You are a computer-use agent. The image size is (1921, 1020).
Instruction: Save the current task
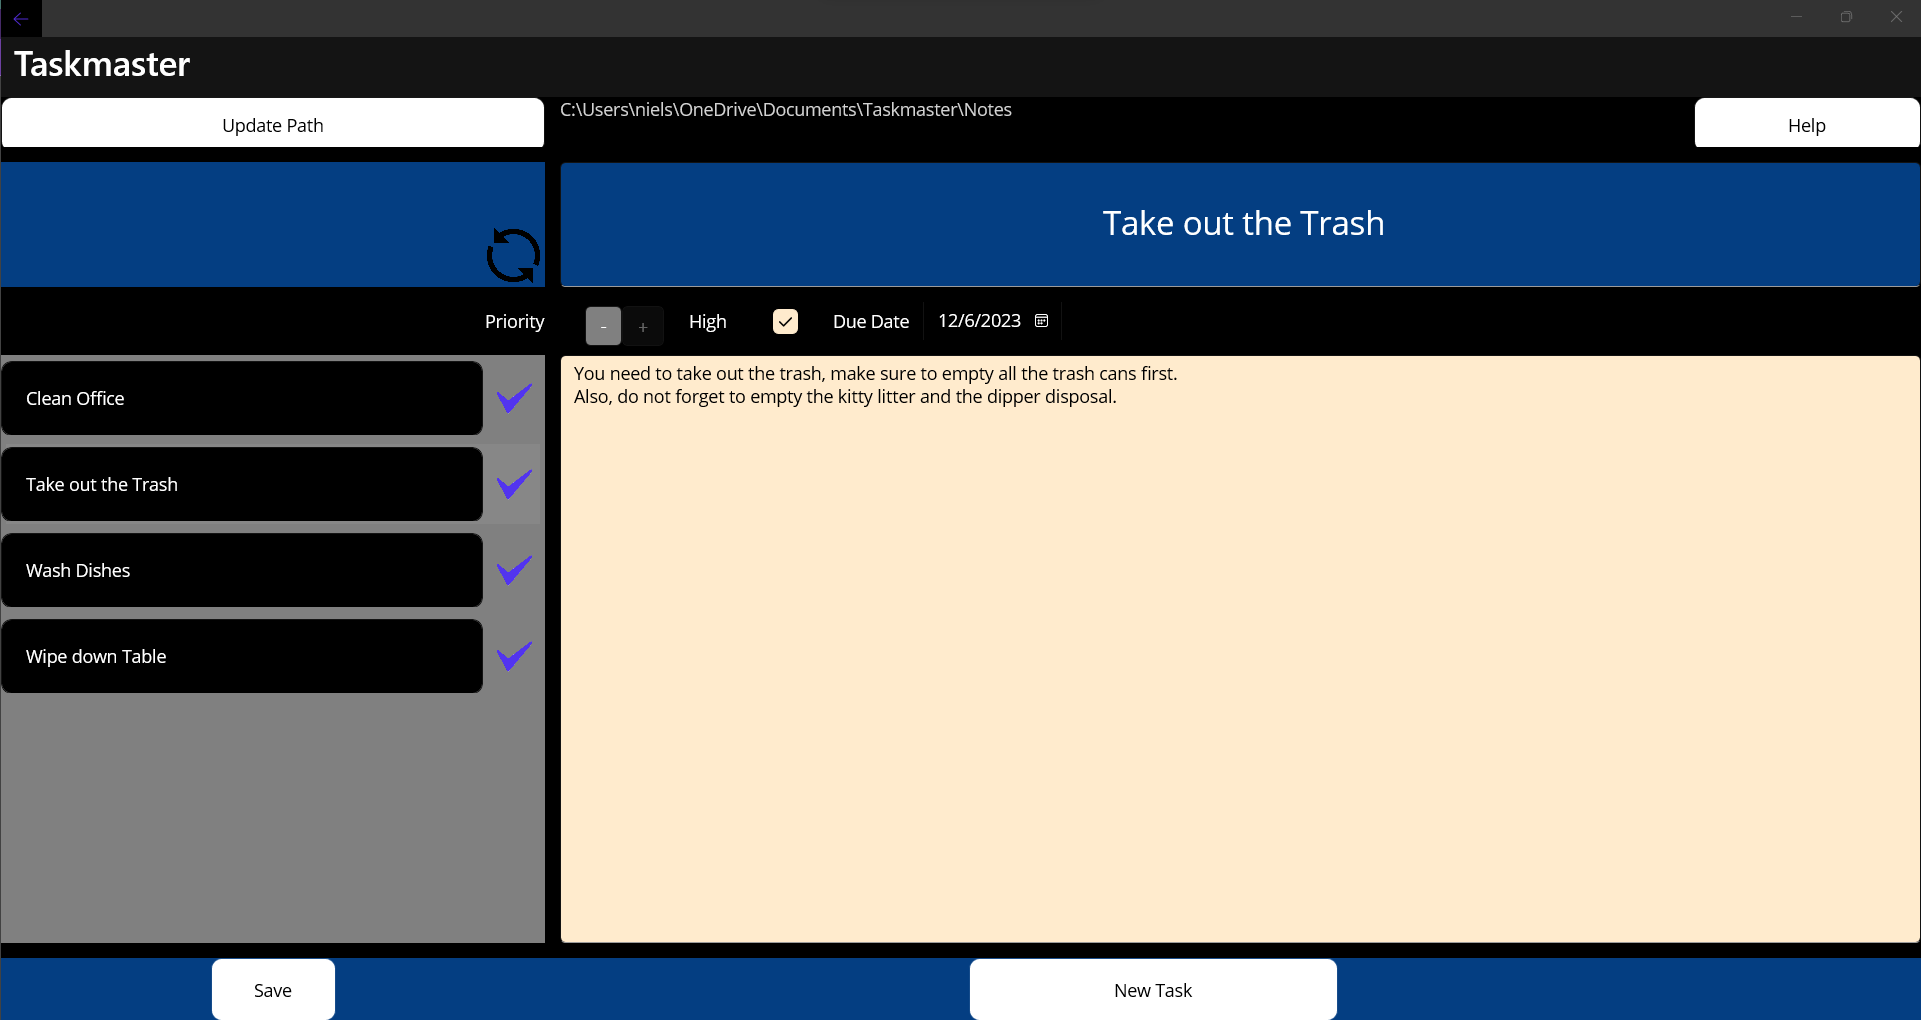[273, 990]
